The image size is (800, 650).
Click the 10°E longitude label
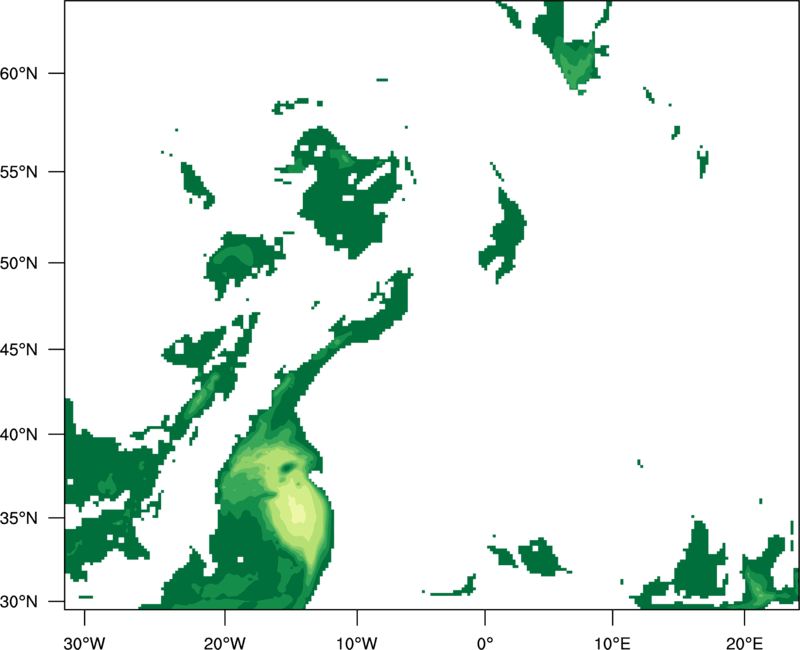coord(612,643)
